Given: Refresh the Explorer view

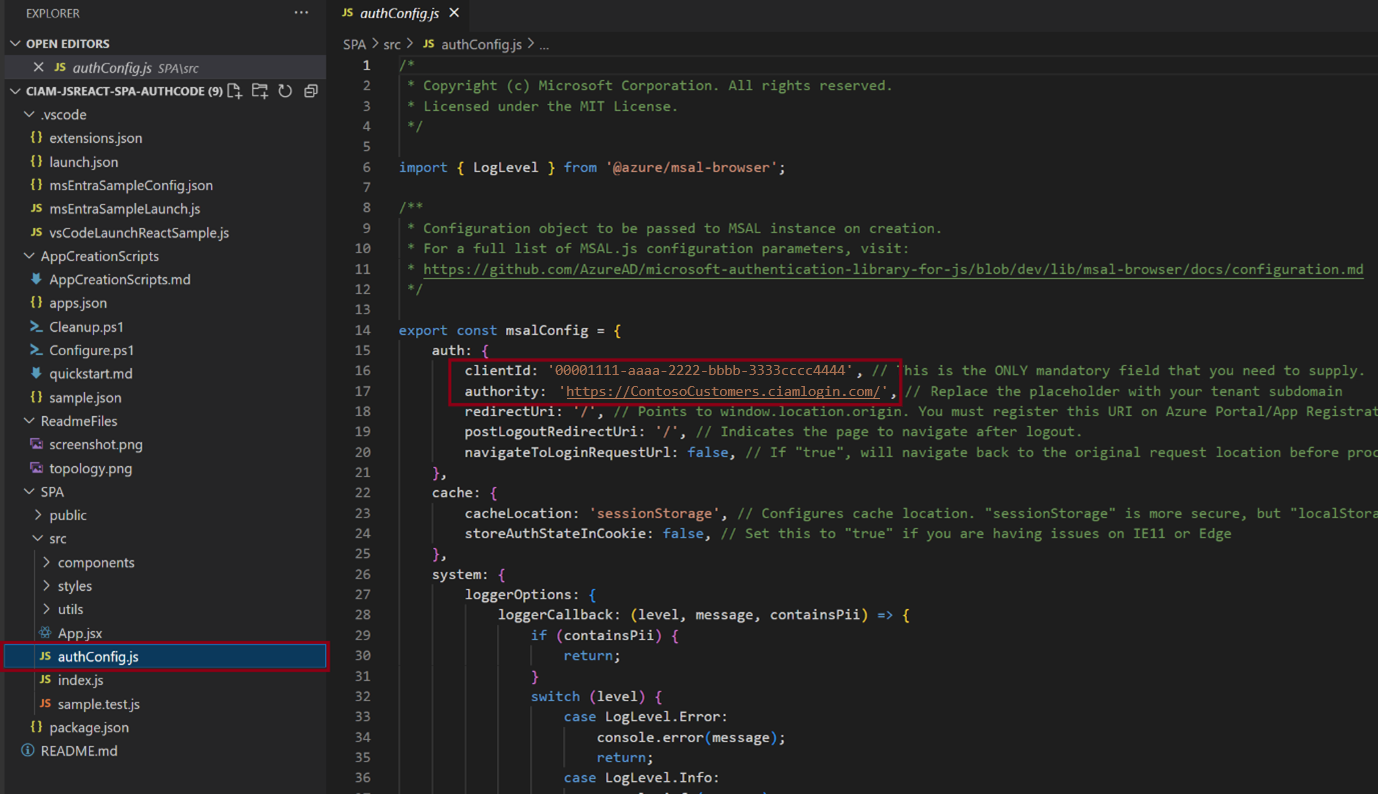Looking at the screenshot, I should pos(283,90).
